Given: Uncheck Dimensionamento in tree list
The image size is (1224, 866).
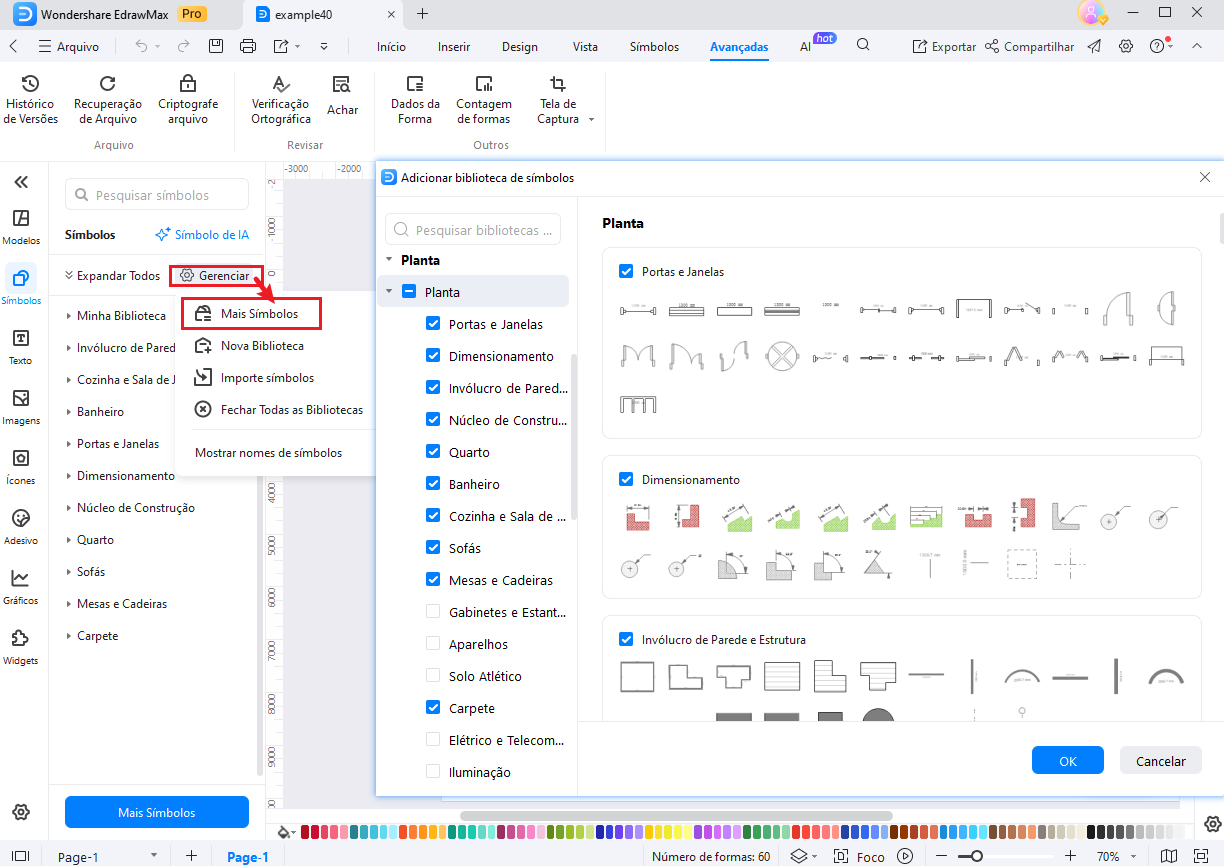Looking at the screenshot, I should coord(433,356).
